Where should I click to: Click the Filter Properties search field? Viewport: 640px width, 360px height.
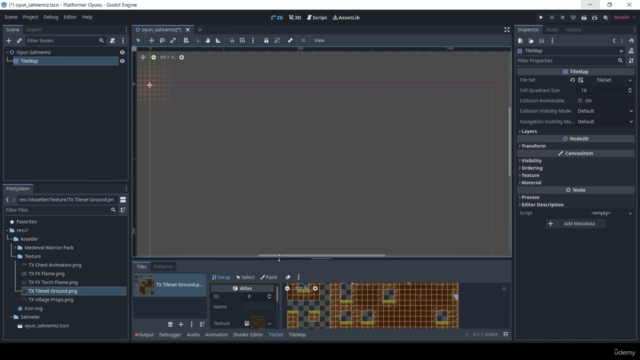pyautogui.click(x=571, y=61)
